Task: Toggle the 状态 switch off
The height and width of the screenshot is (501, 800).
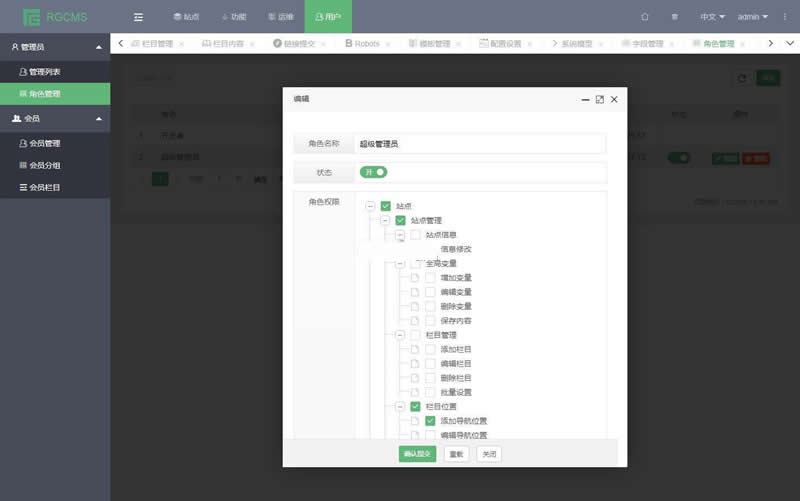Action: 374,172
